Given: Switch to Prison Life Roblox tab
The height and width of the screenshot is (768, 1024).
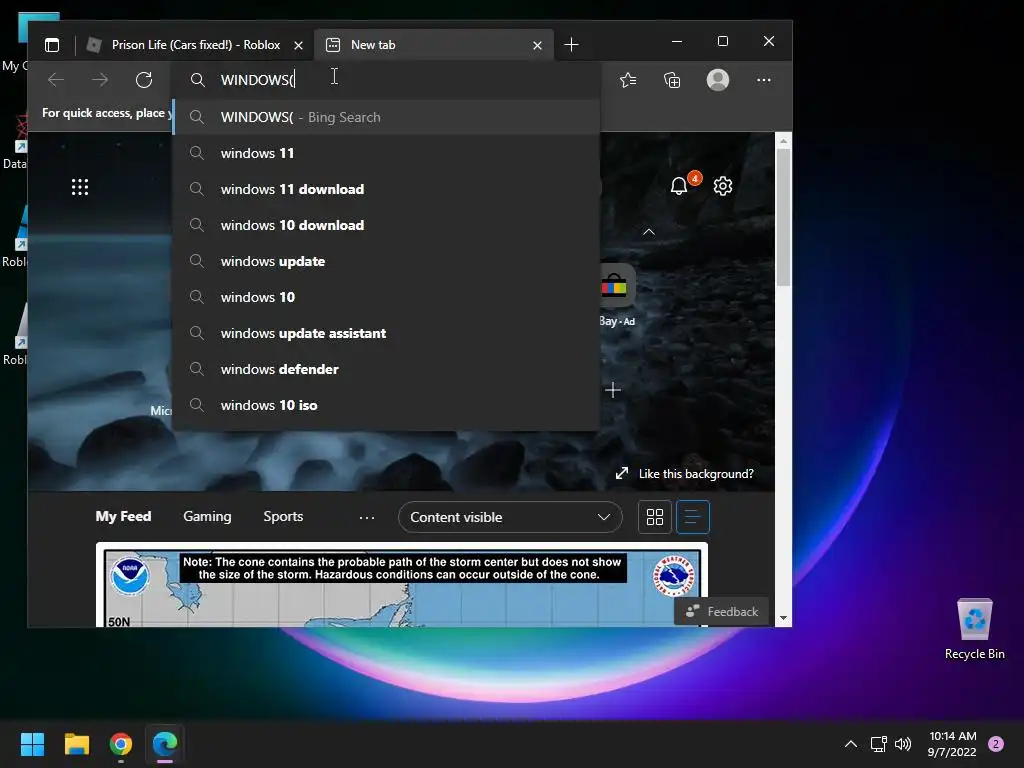Looking at the screenshot, I should [x=195, y=45].
